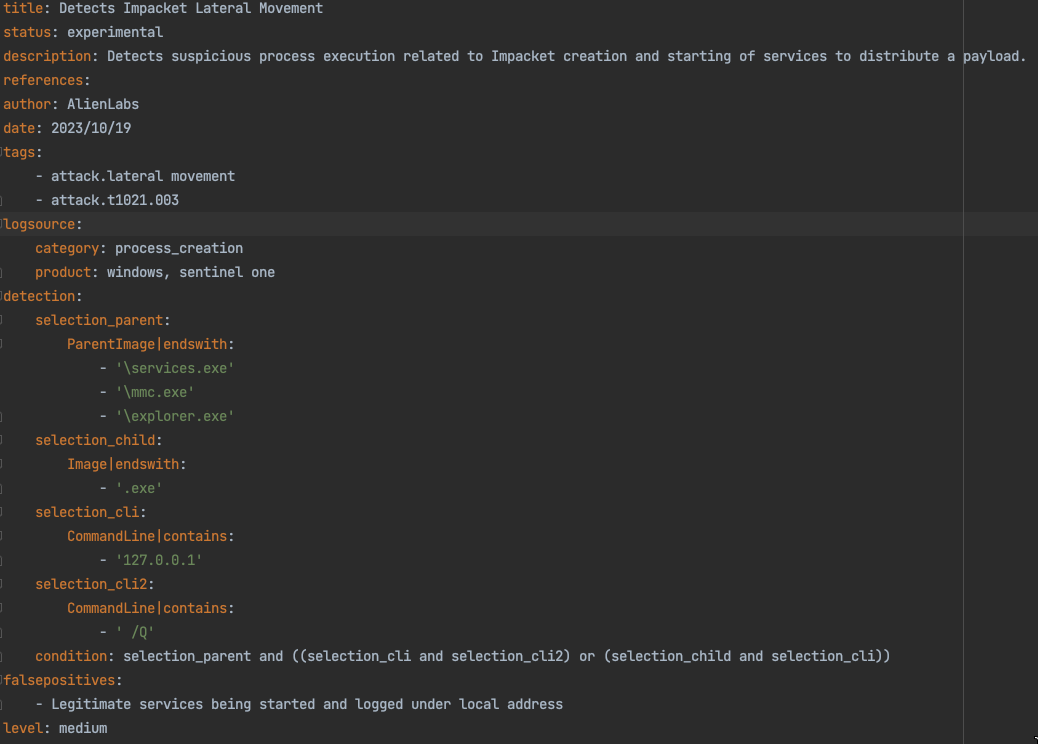1038x744 pixels.
Task: Click the level value medium
Action: pos(83,728)
